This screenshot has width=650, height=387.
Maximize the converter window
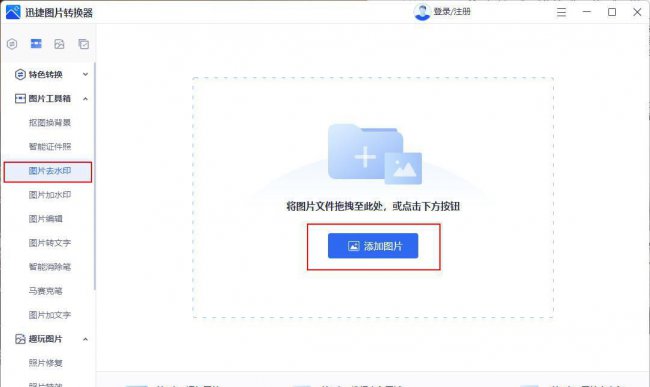[612, 12]
